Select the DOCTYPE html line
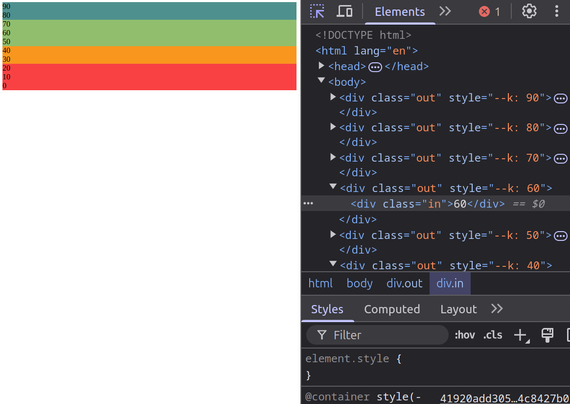Screen dimensions: 570x404 tap(363, 35)
